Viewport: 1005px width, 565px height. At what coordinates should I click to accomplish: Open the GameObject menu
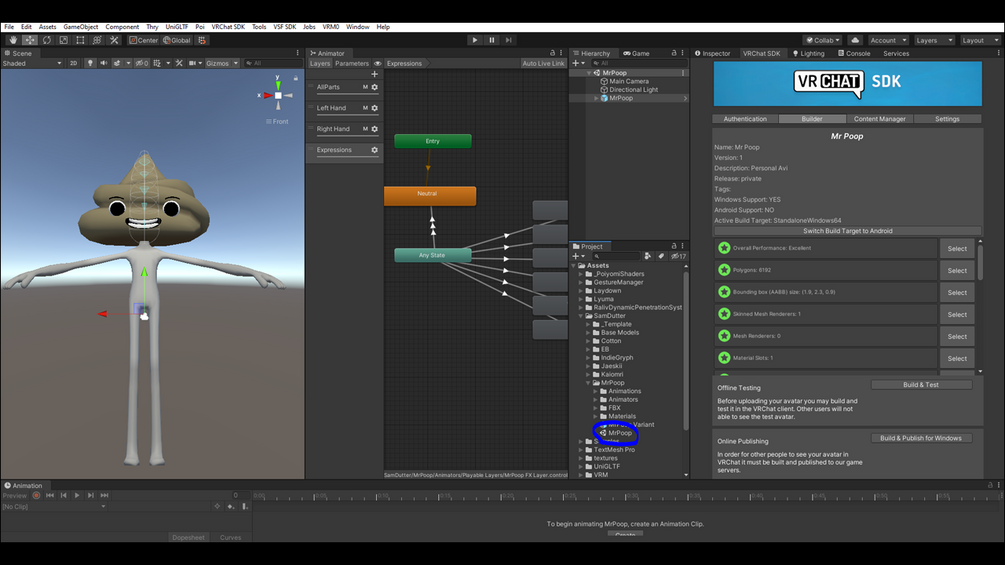point(81,27)
